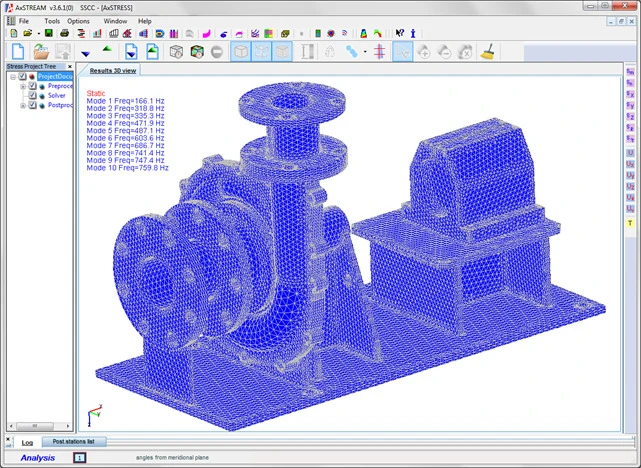Toggle the ProjectDocument checkbox in tree

pos(23,77)
